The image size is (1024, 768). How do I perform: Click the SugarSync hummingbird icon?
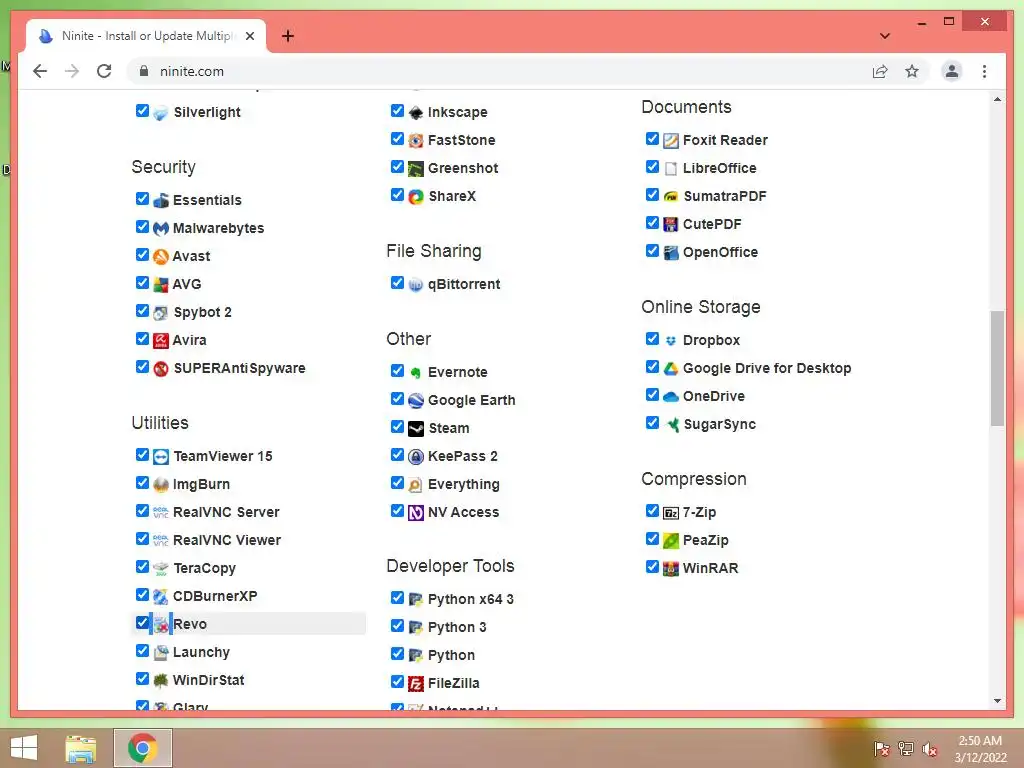click(x=671, y=424)
